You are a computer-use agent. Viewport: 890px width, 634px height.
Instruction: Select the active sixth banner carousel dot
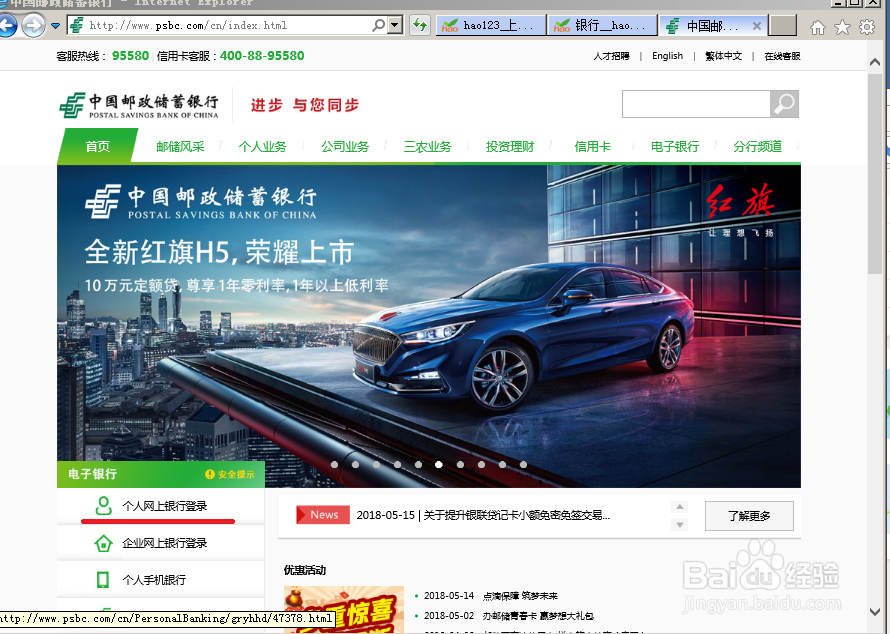(x=439, y=464)
